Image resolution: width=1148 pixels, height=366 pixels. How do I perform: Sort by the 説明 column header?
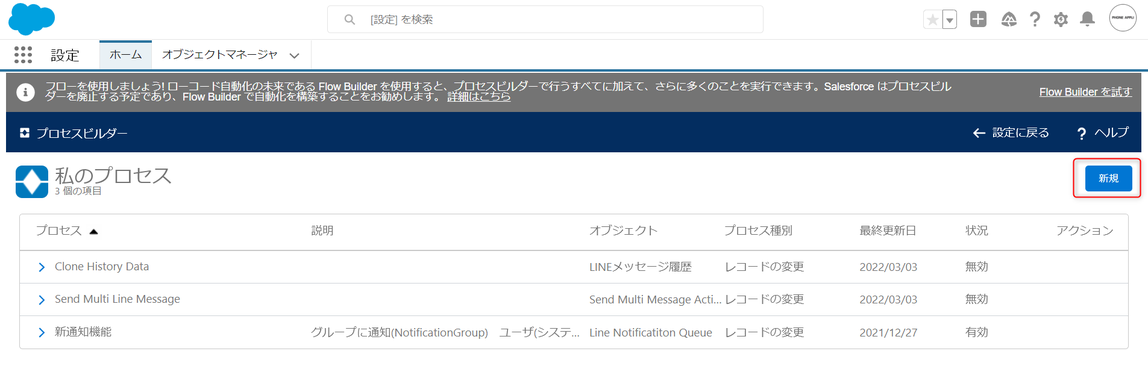pos(322,231)
